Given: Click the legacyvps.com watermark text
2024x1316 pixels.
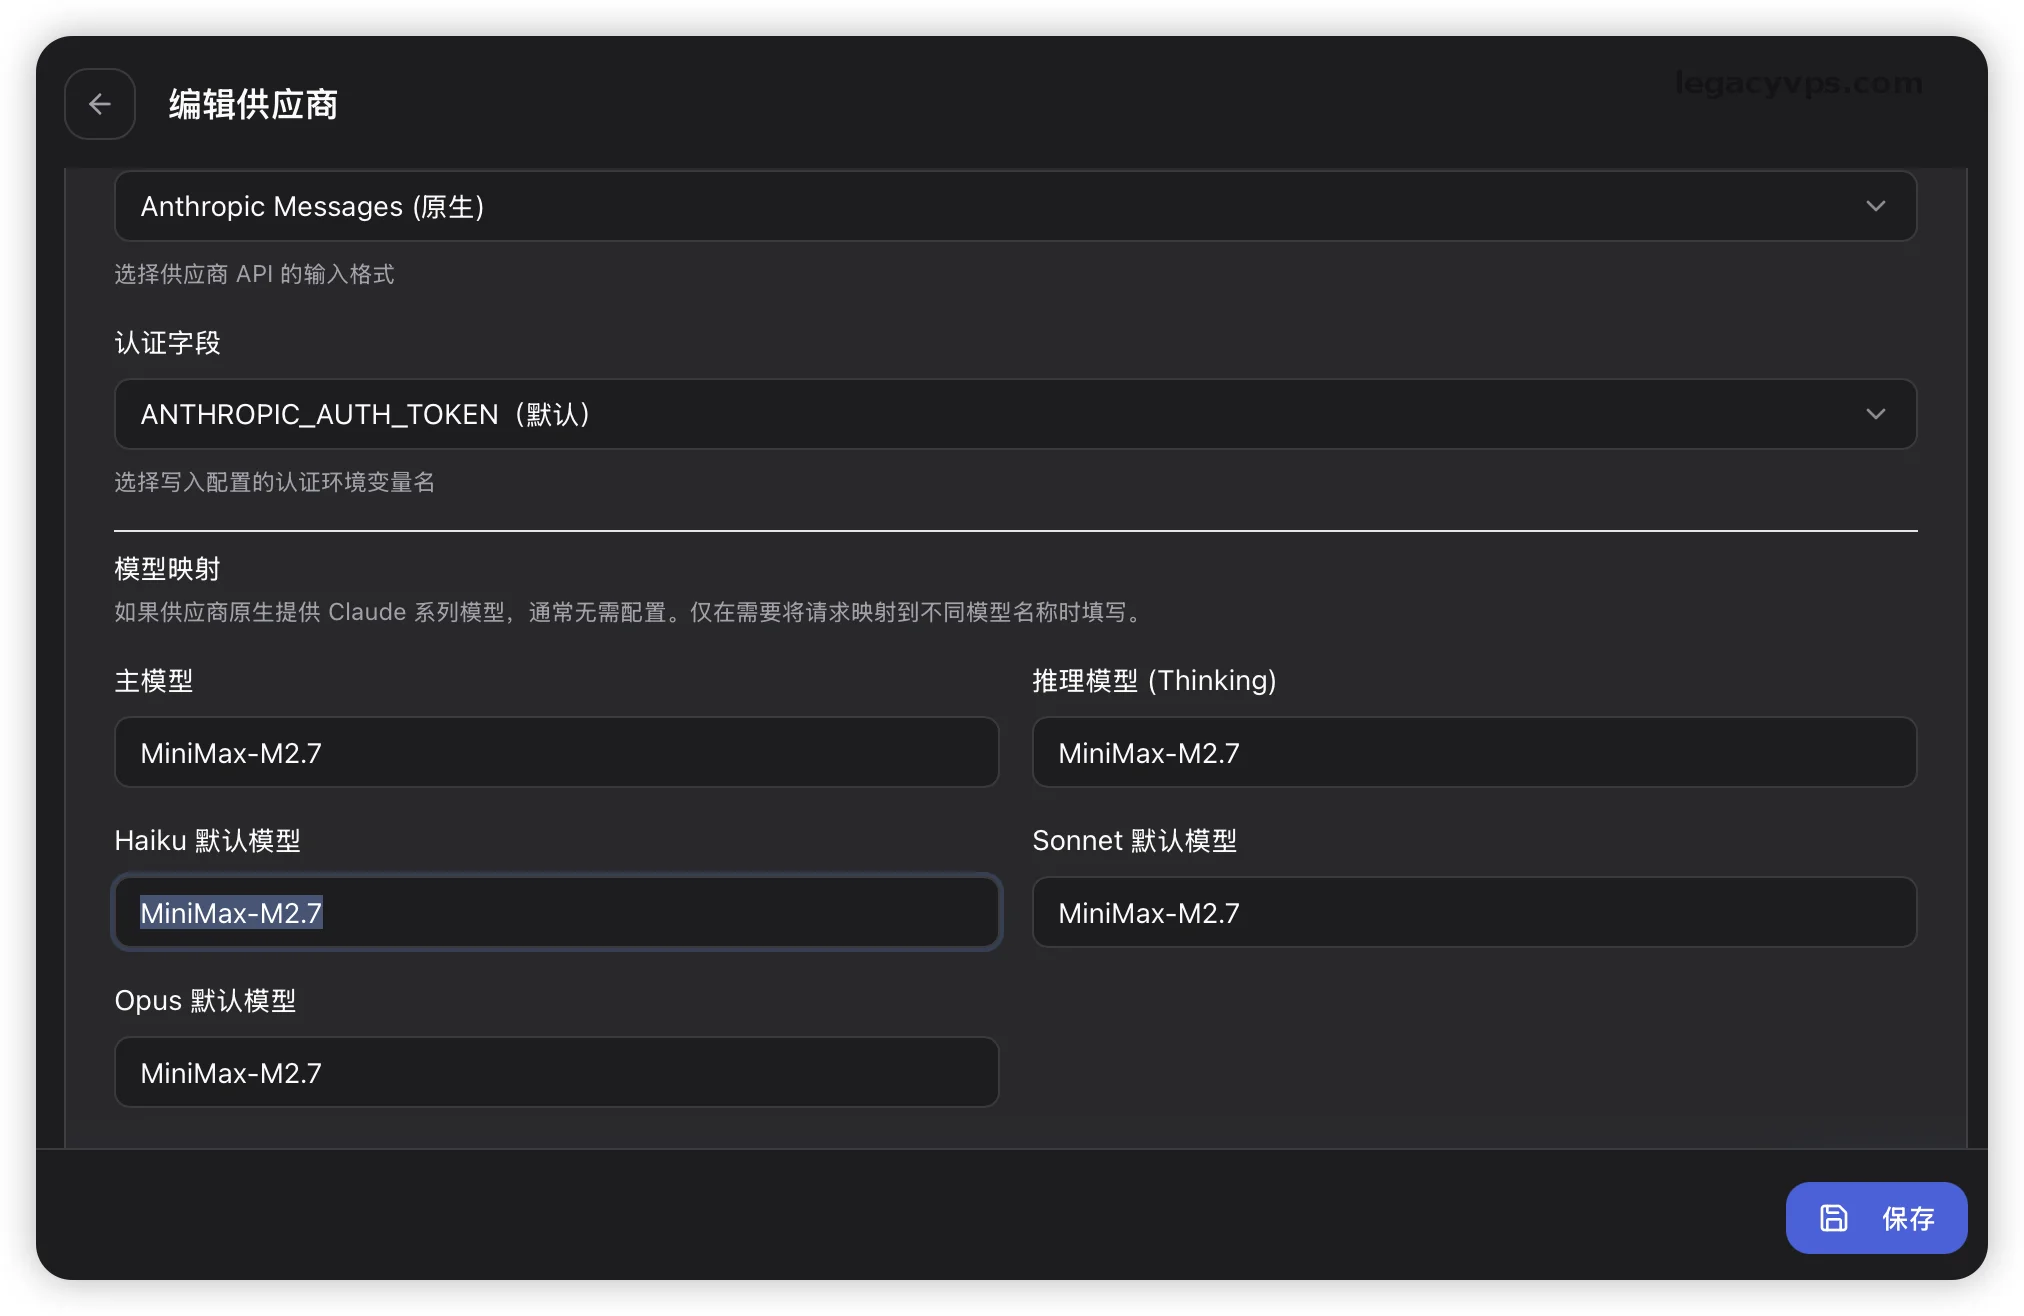Looking at the screenshot, I should [x=1798, y=83].
